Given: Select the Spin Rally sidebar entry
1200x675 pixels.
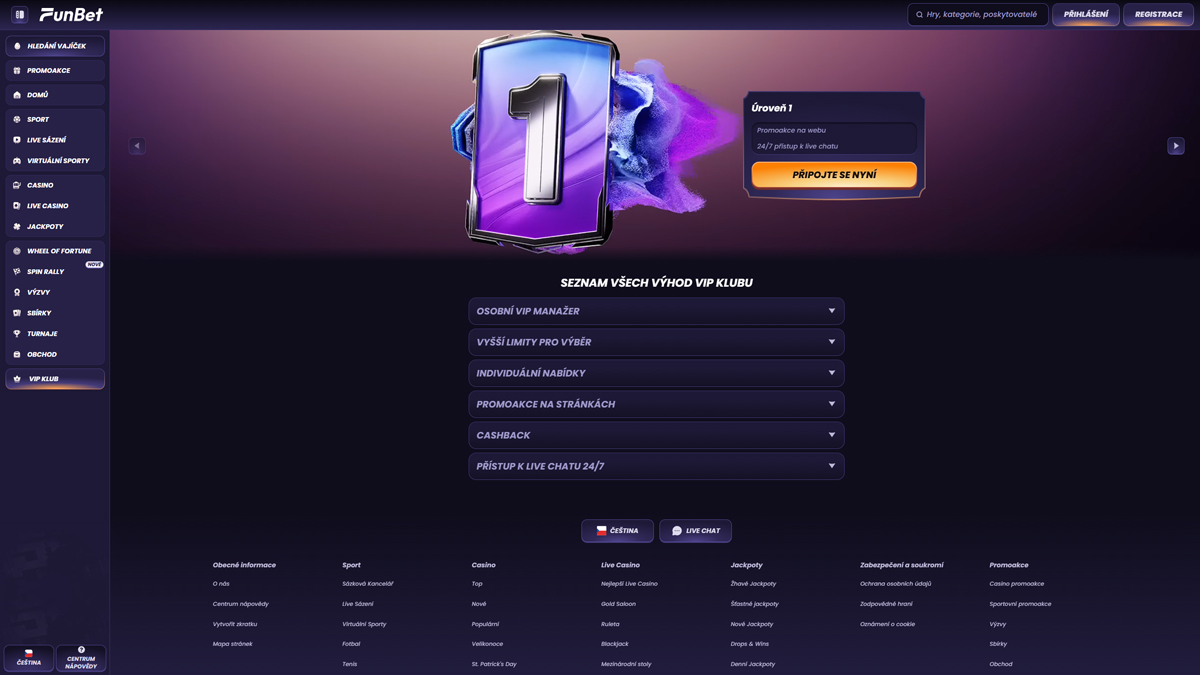Looking at the screenshot, I should point(42,271).
